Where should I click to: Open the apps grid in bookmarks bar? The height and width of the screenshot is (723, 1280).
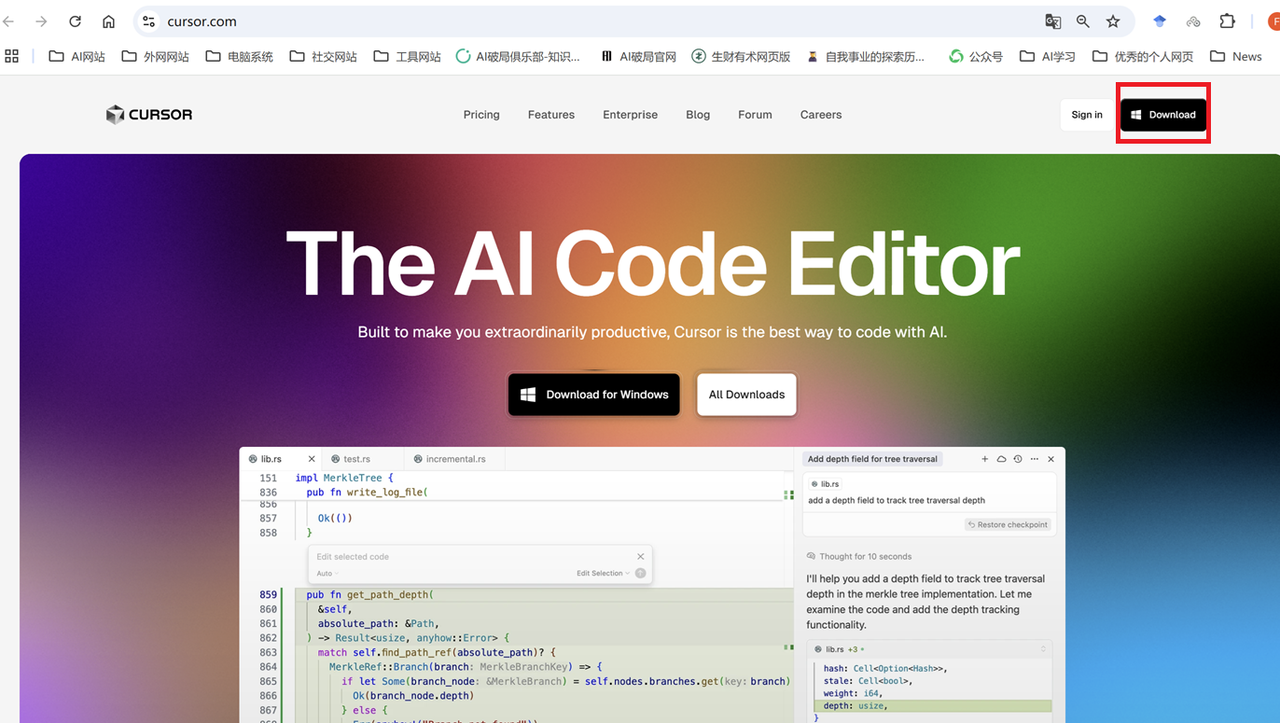(x=12, y=56)
